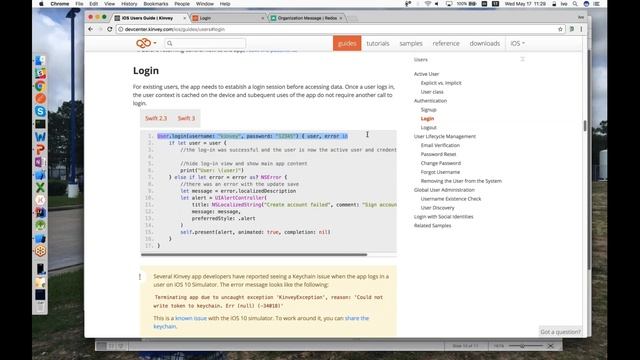This screenshot has height=360, width=640.
Task: Go to User Lifecycle Management section
Action: 444,136
